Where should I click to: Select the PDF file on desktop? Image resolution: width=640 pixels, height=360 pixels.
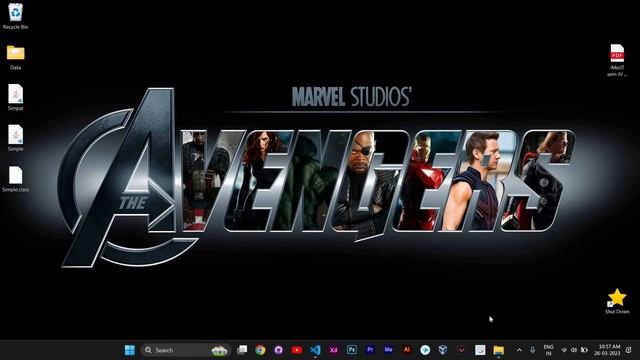click(x=617, y=60)
